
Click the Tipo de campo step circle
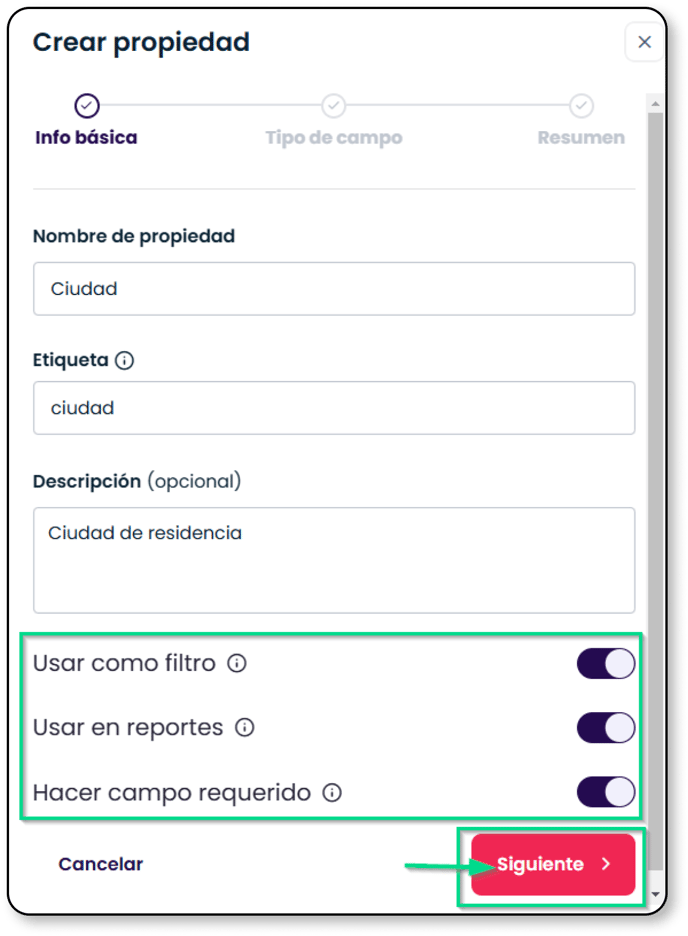point(334,106)
